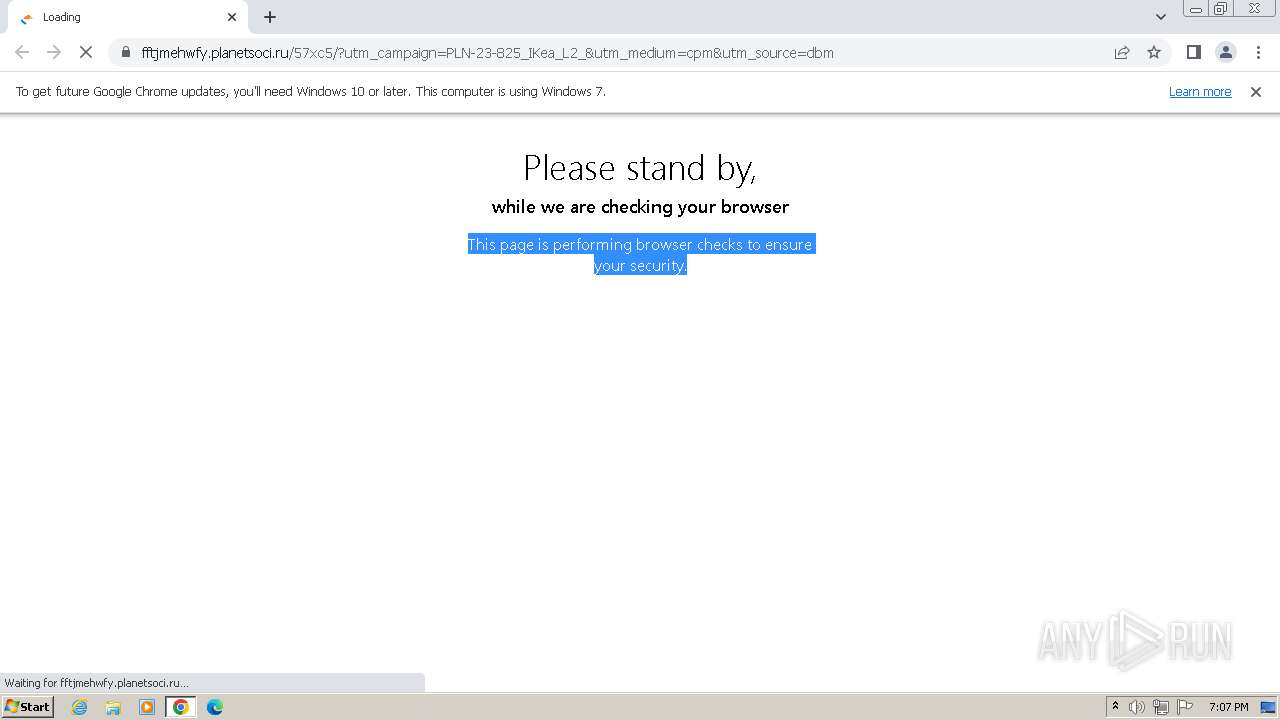The width and height of the screenshot is (1280, 720).
Task: Dismiss the Chrome update notification bar
Action: coord(1256,91)
